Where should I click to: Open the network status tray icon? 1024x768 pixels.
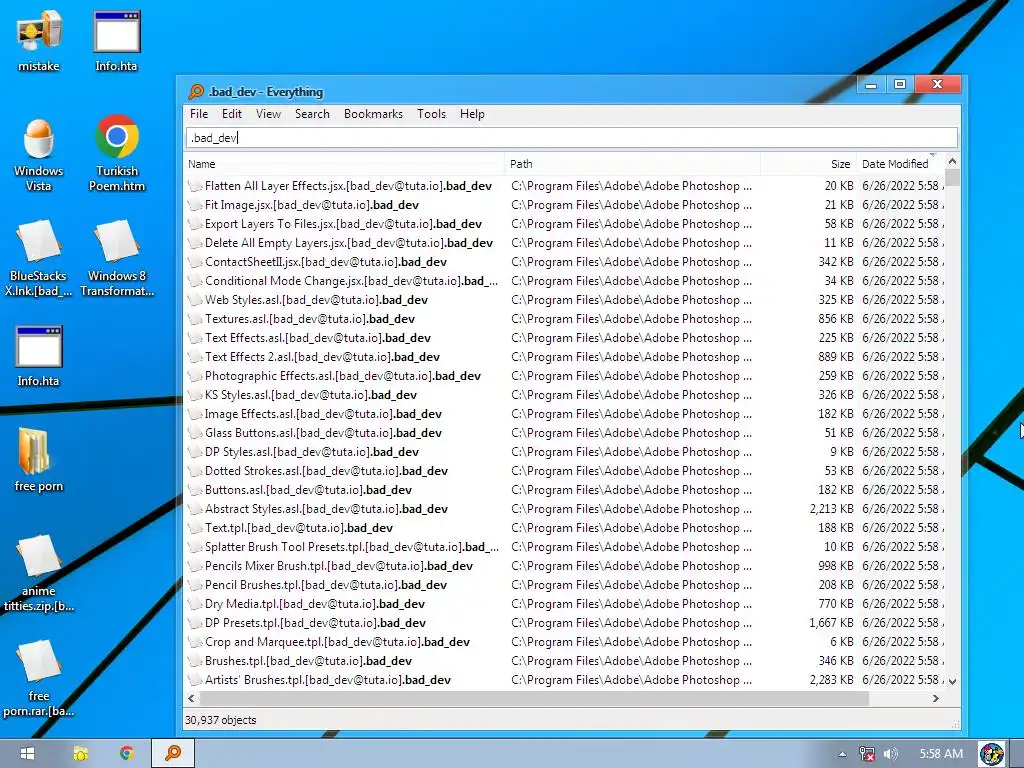click(867, 754)
